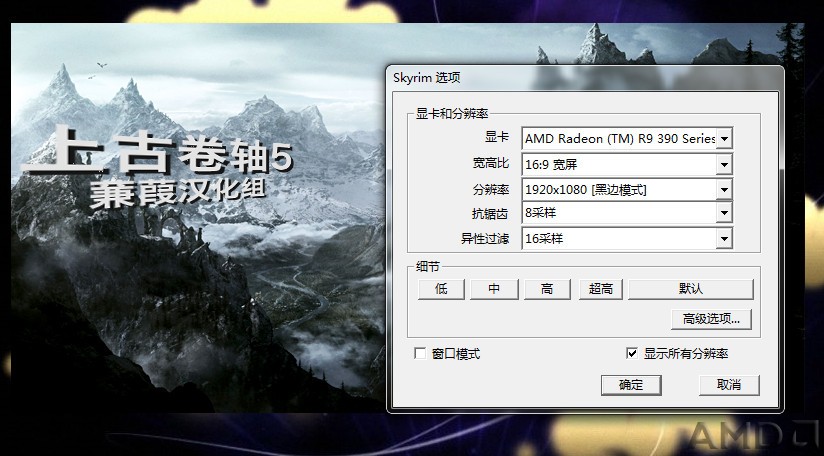Open the 显卡 graphics adapter dropdown arrow
The width and height of the screenshot is (824, 456).
pyautogui.click(x=725, y=139)
